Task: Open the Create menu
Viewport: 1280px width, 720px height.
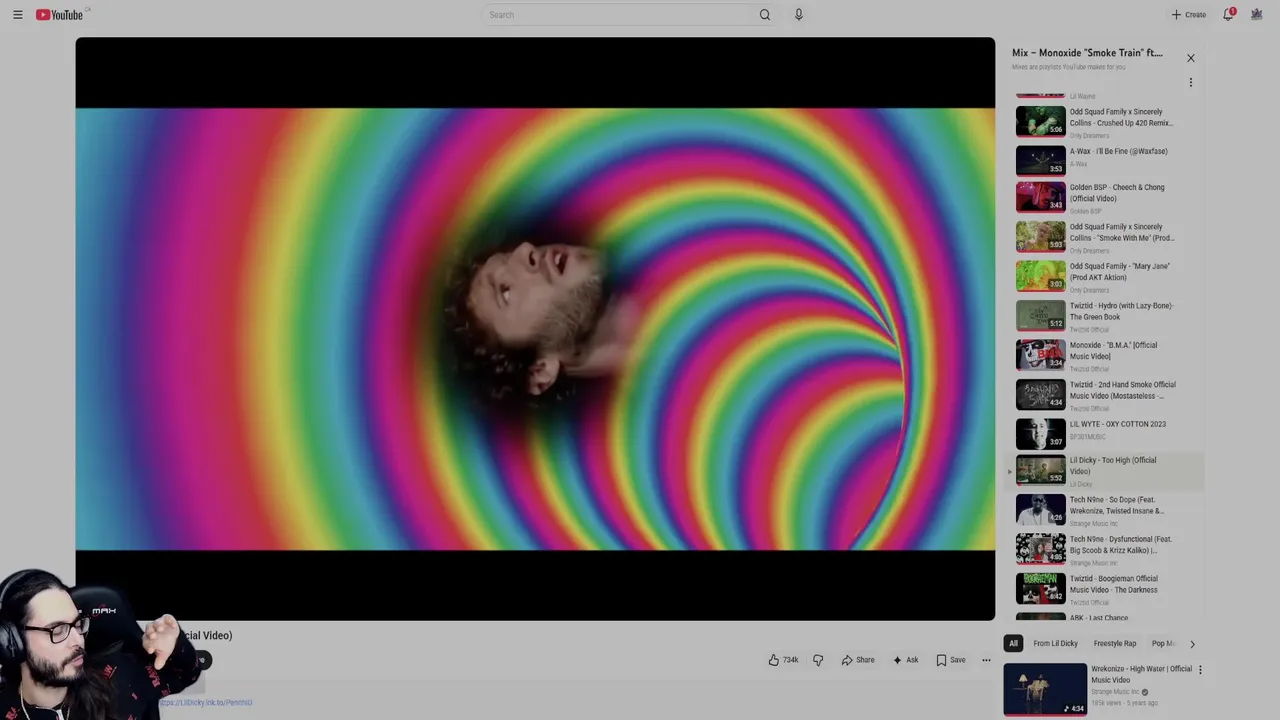Action: click(1189, 15)
